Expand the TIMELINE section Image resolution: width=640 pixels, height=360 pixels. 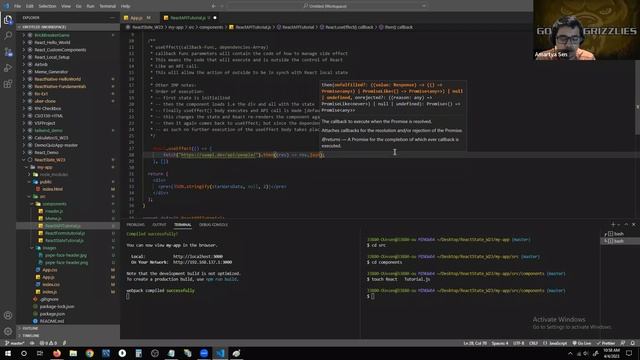68,336
